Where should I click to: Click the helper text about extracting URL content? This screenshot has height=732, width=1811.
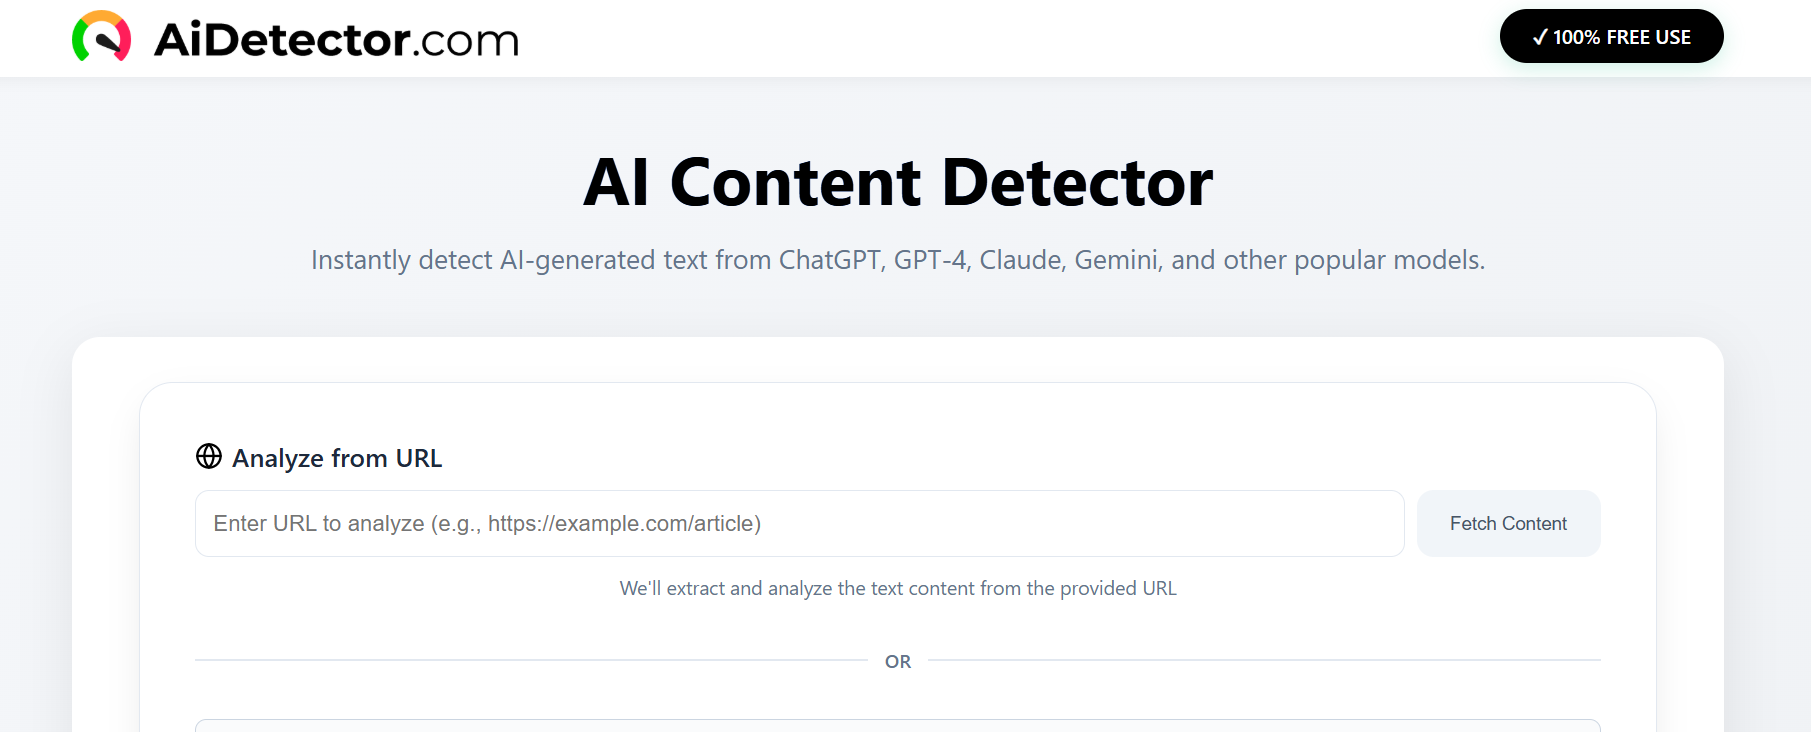point(897,588)
